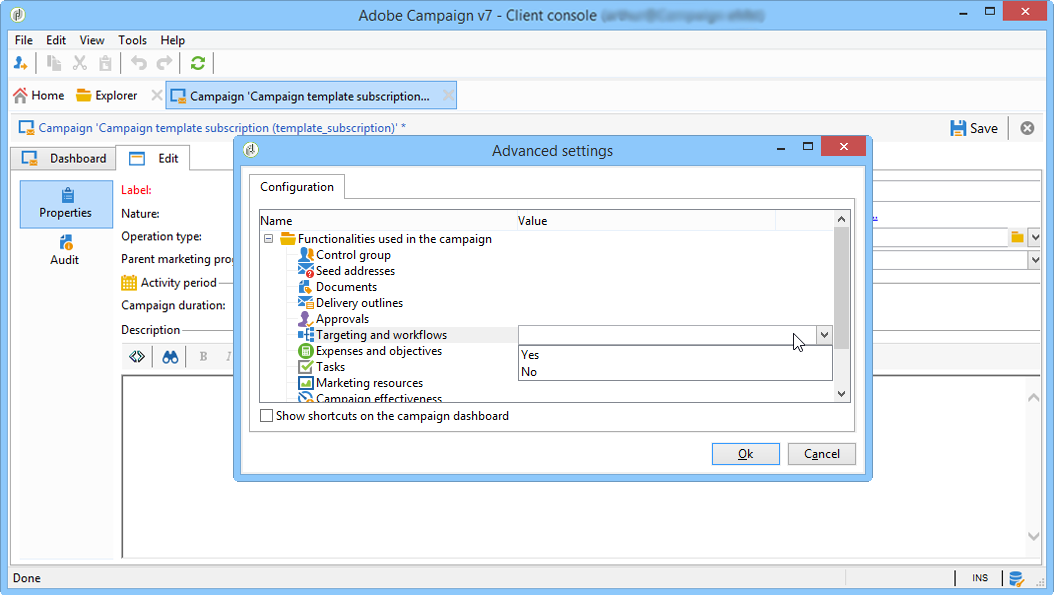Click the Ok button
The width and height of the screenshot is (1054, 595).
click(x=745, y=454)
